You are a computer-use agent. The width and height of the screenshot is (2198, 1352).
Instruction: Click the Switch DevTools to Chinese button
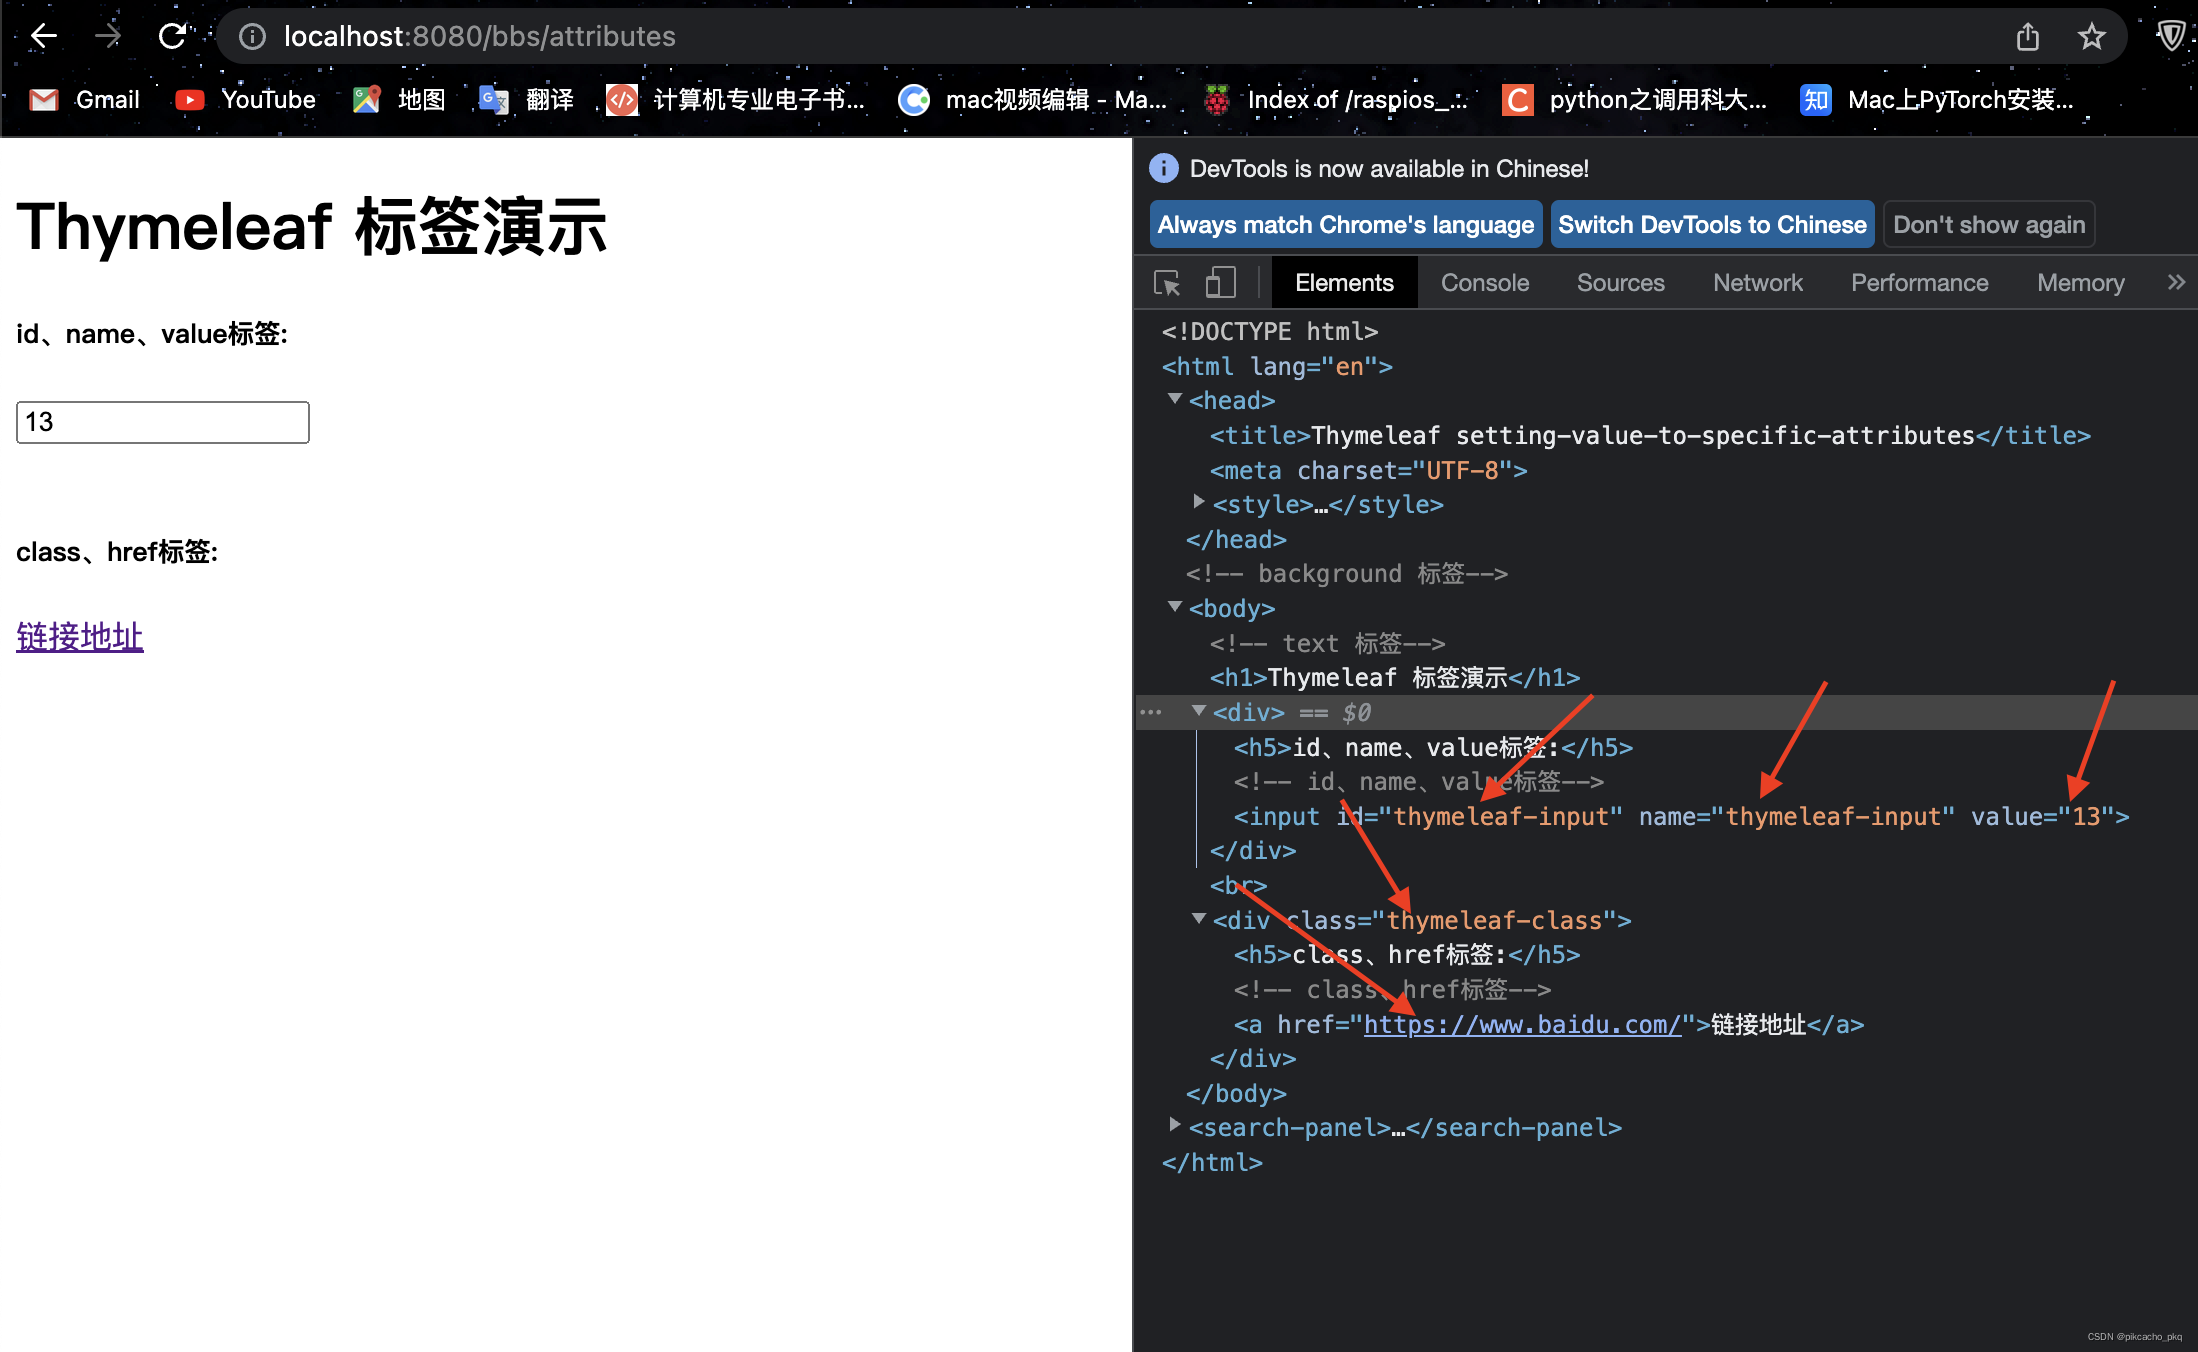click(1712, 224)
